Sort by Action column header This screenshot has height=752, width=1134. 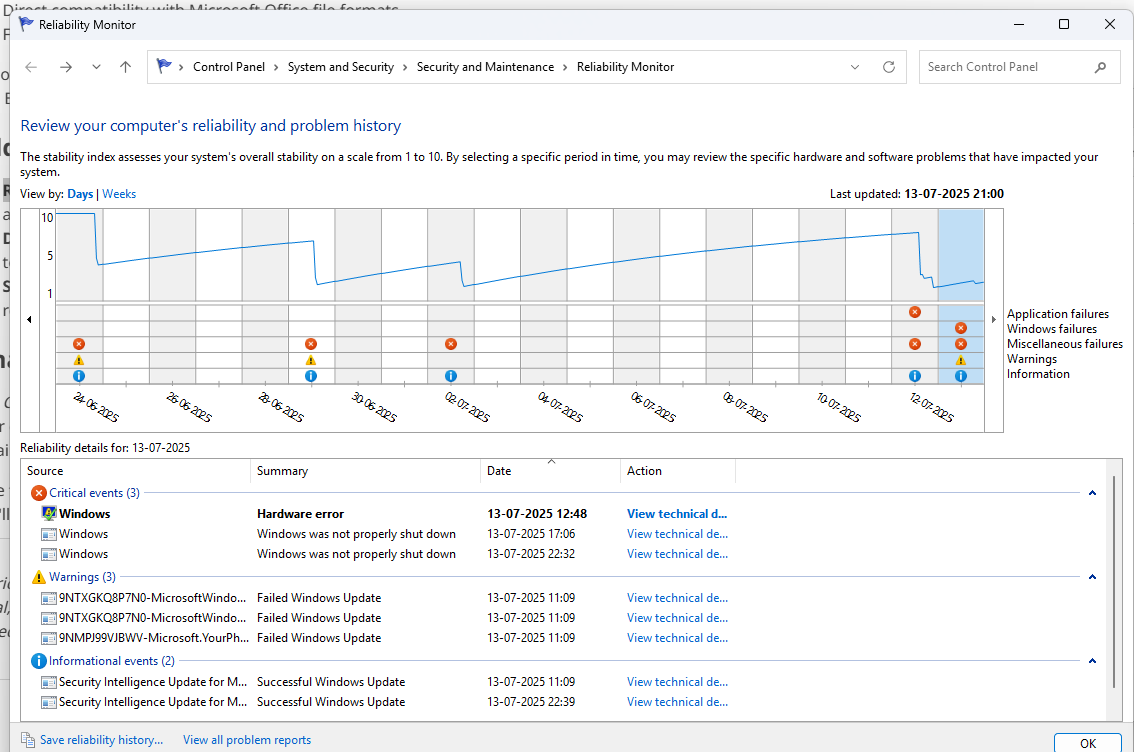click(678, 471)
